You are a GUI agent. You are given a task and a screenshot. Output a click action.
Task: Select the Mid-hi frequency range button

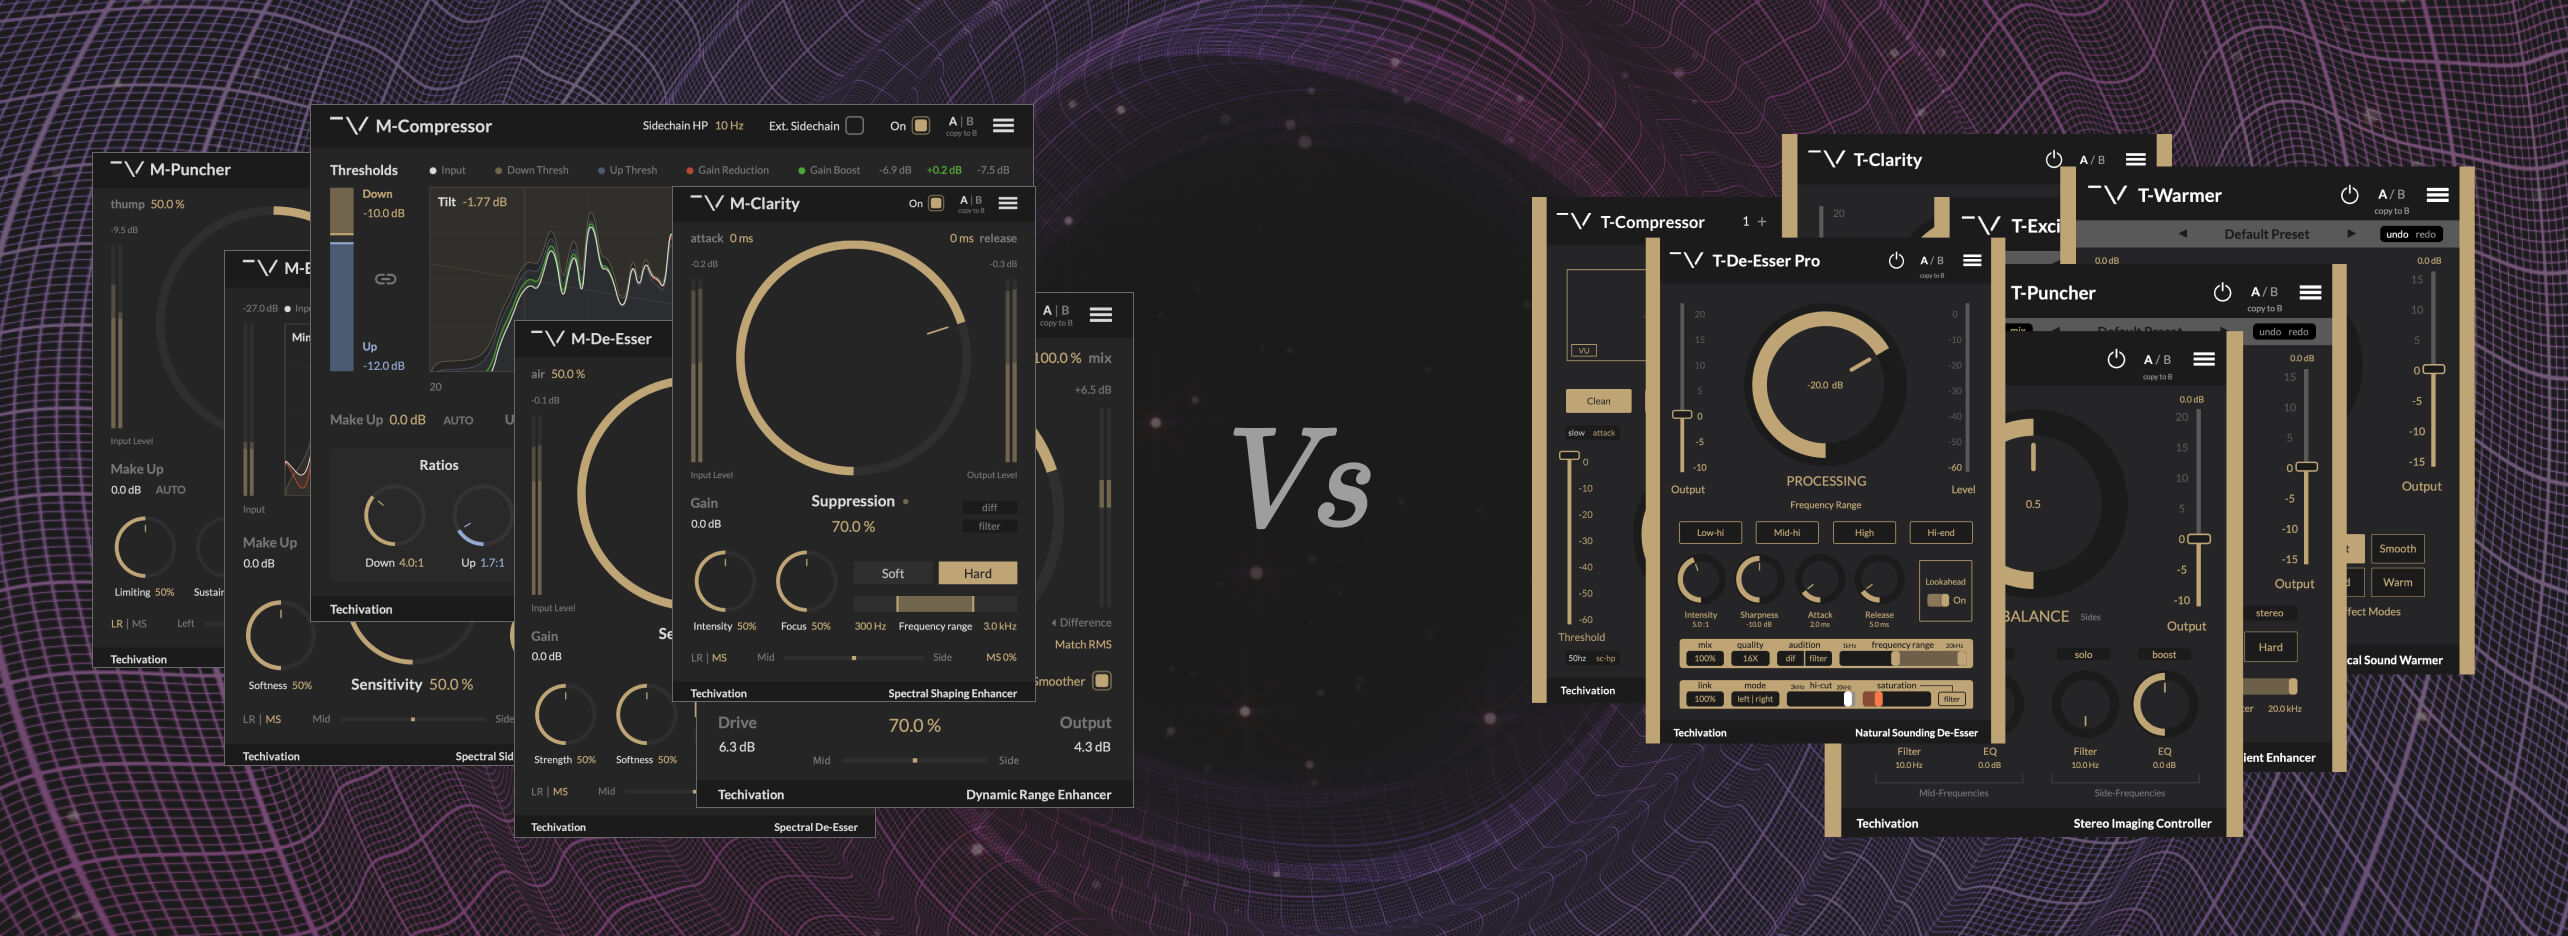point(1787,533)
